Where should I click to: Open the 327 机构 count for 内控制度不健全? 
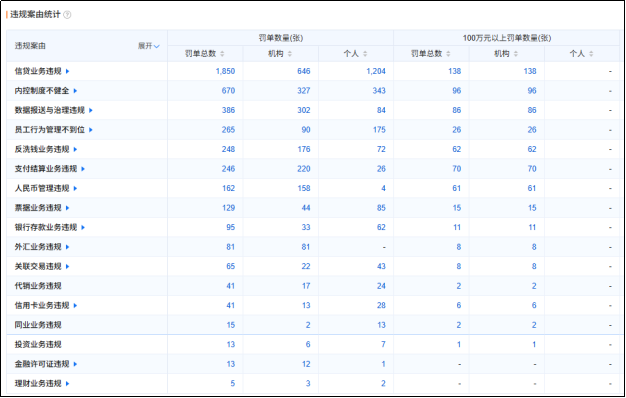(304, 91)
